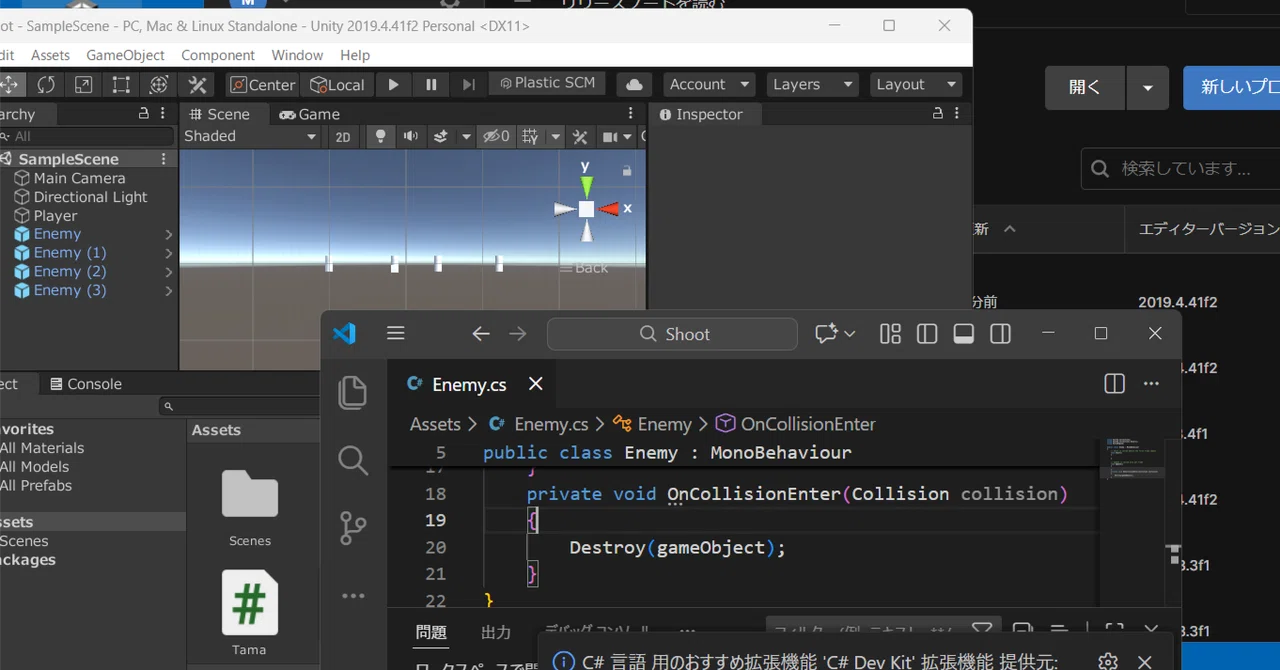1280x670 pixels.
Task: Open the Account dropdown
Action: 709,85
